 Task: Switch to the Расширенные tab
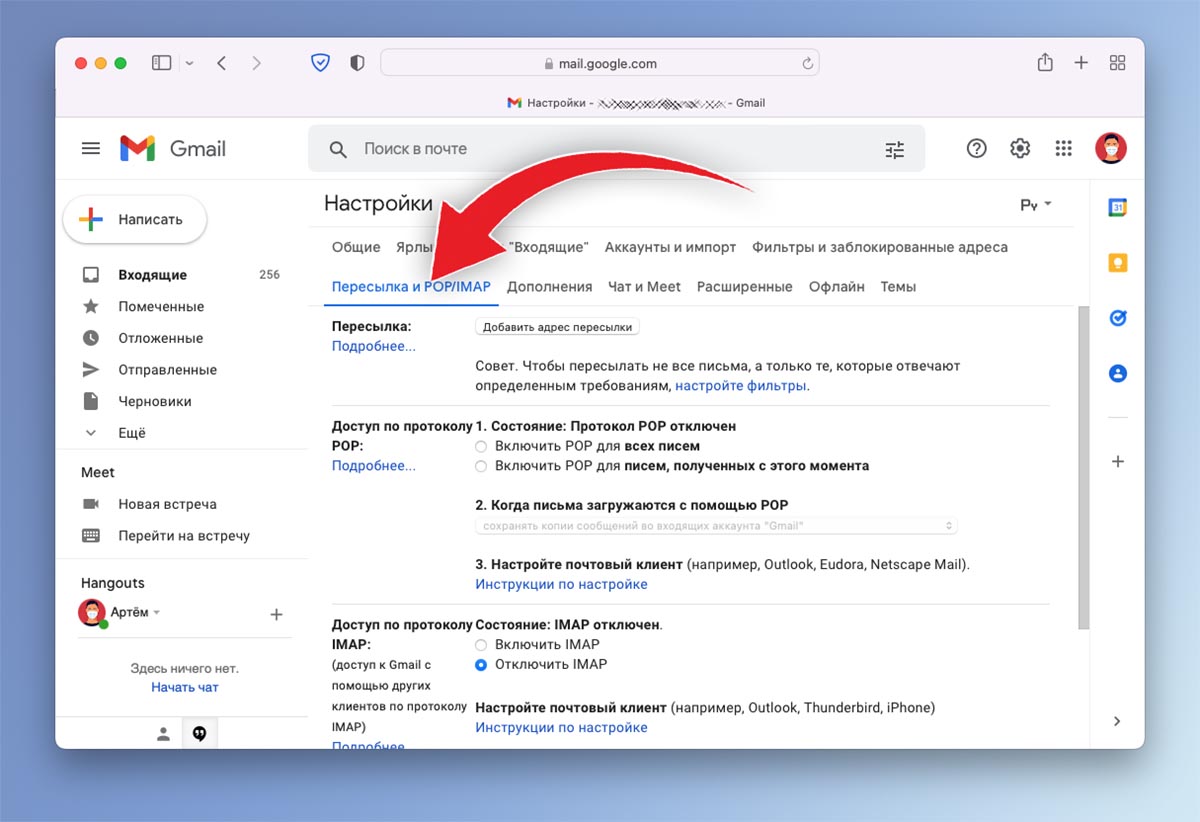pos(745,287)
